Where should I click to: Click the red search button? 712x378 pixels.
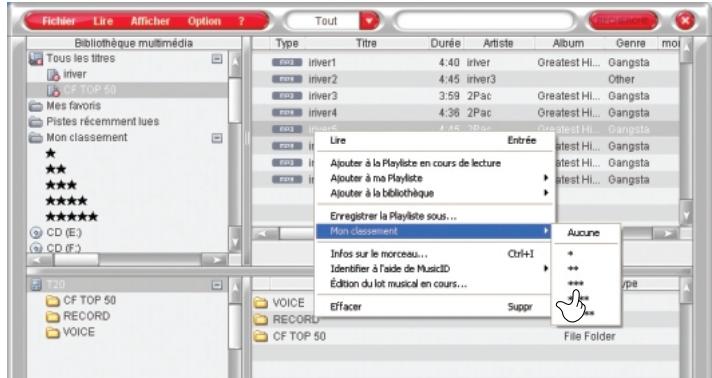pyautogui.click(x=623, y=21)
